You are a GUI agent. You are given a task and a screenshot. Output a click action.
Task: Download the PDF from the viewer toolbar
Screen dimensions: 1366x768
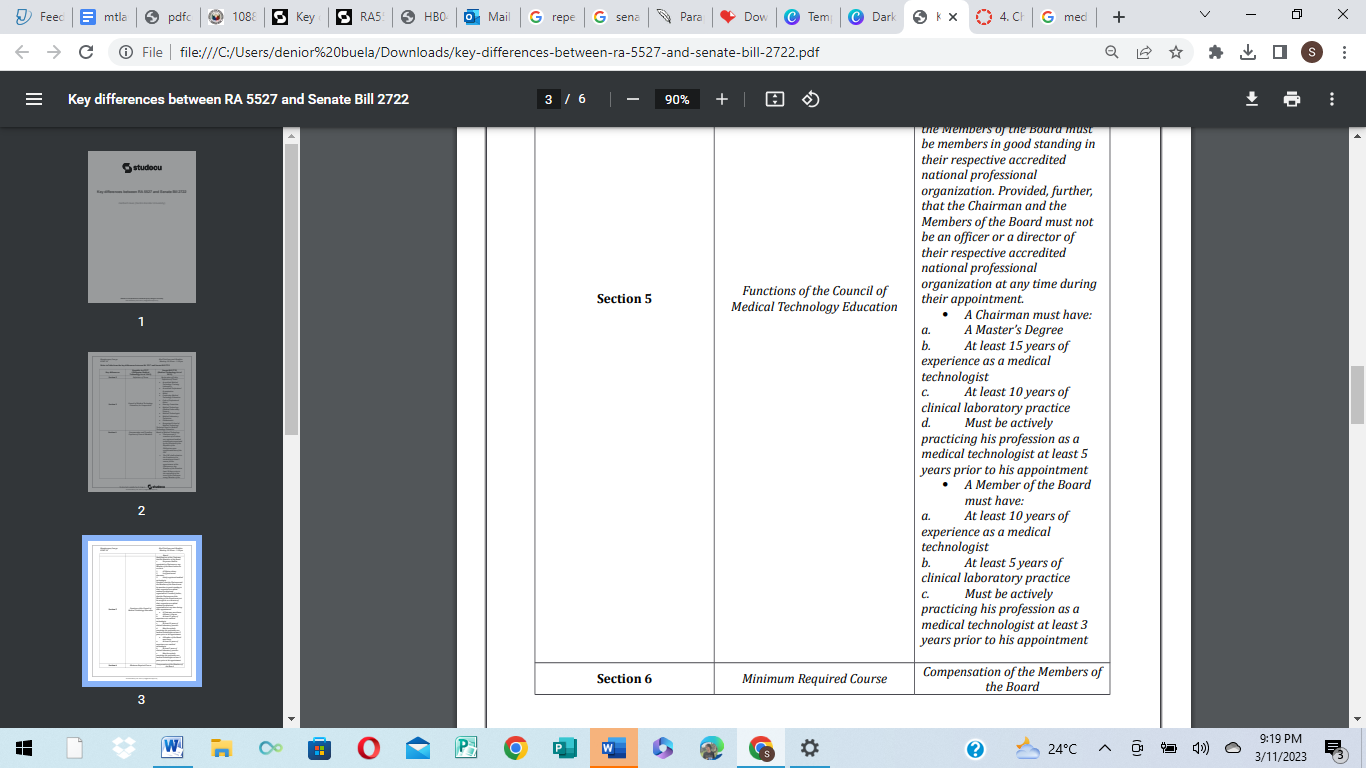click(x=1251, y=99)
